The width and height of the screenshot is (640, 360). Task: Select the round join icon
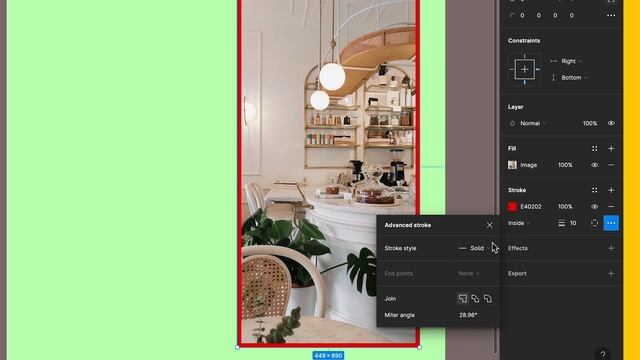click(x=488, y=299)
